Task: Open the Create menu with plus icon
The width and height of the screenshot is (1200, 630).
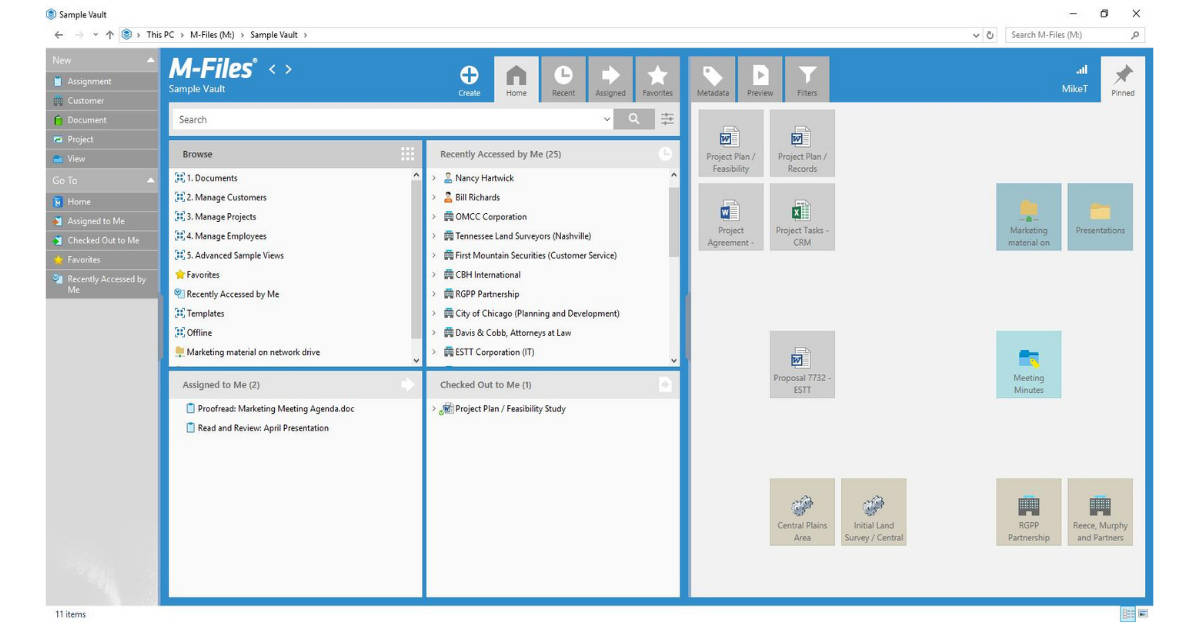Action: click(x=469, y=78)
